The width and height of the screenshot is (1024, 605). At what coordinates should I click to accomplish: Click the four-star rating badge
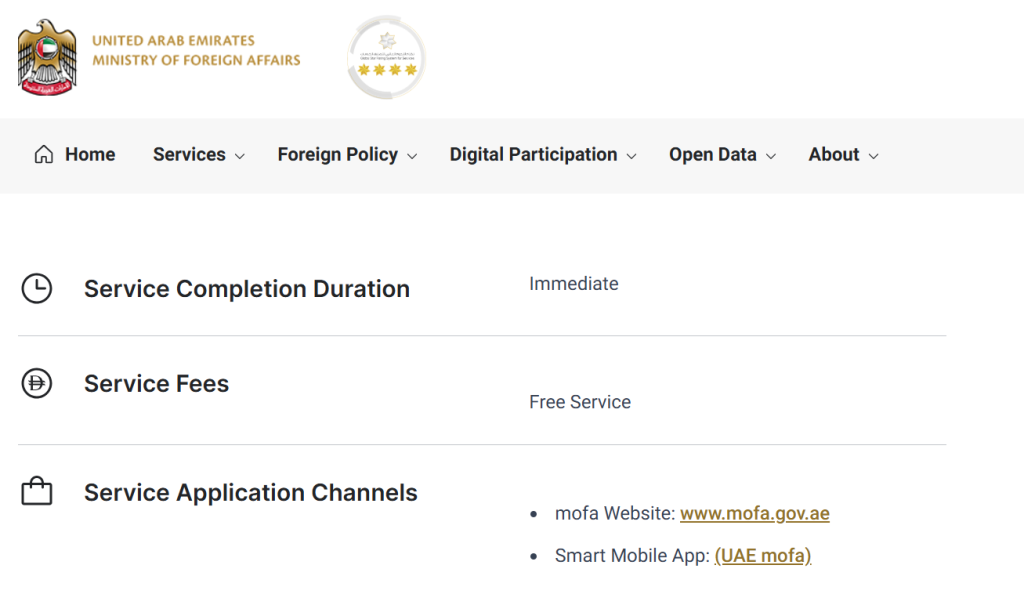click(387, 57)
